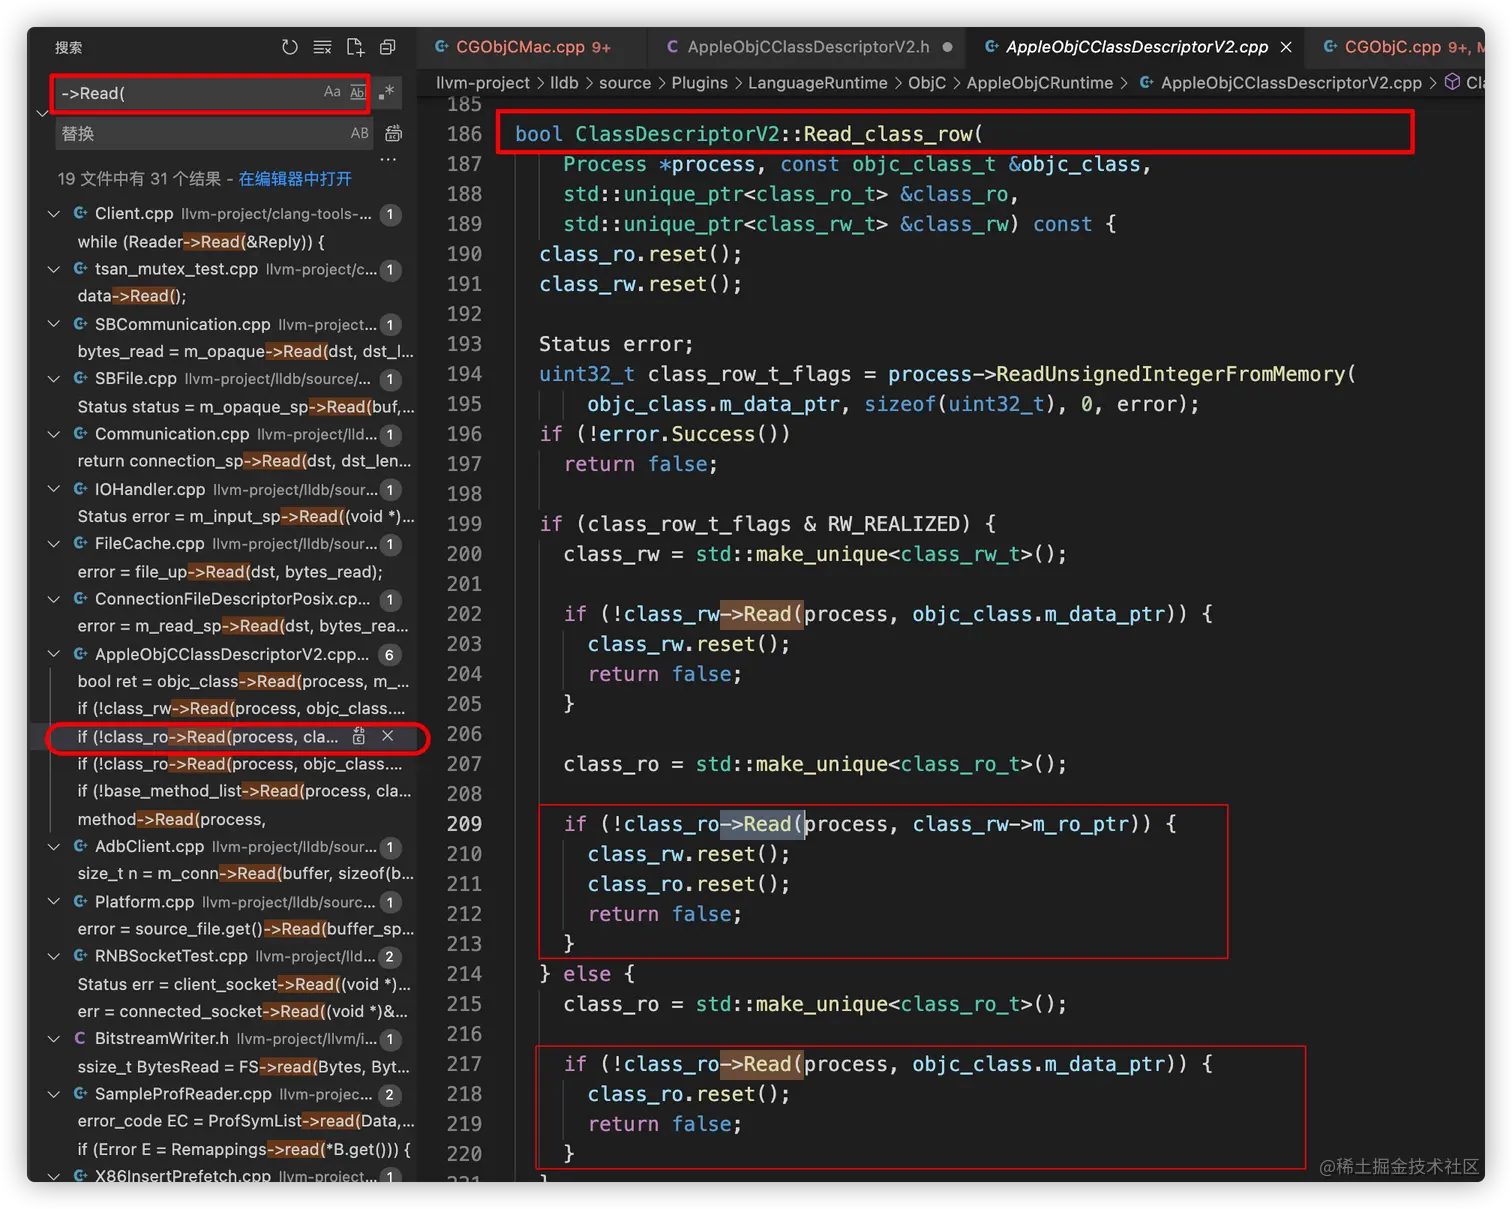1512x1209 pixels.
Task: Click the LanguageRuntime breadcrumb
Action: [817, 83]
